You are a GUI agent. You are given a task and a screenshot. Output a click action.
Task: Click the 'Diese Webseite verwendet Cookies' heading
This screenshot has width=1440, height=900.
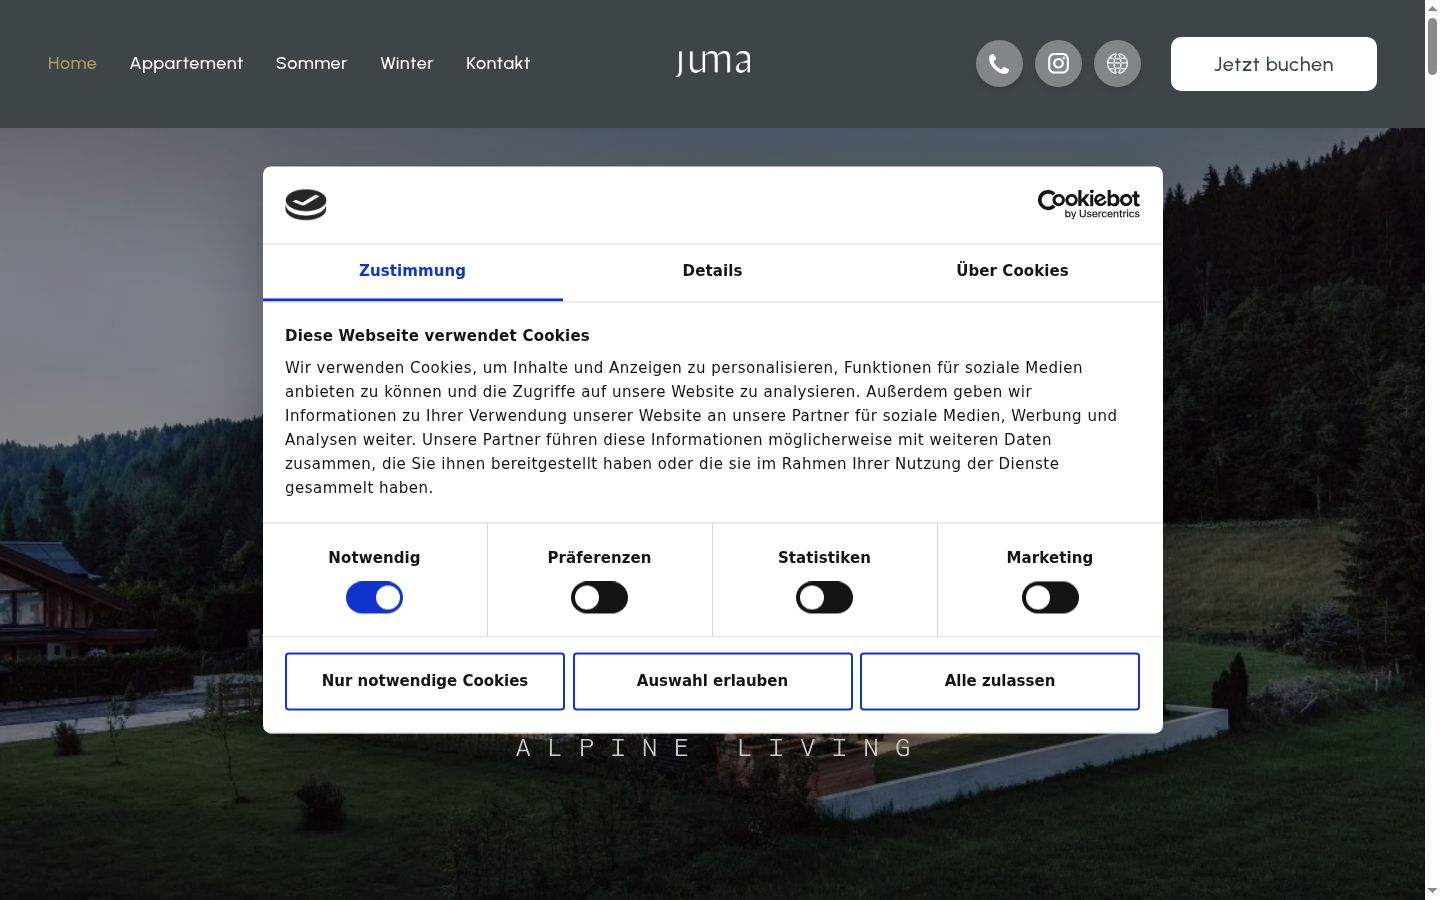pos(437,336)
